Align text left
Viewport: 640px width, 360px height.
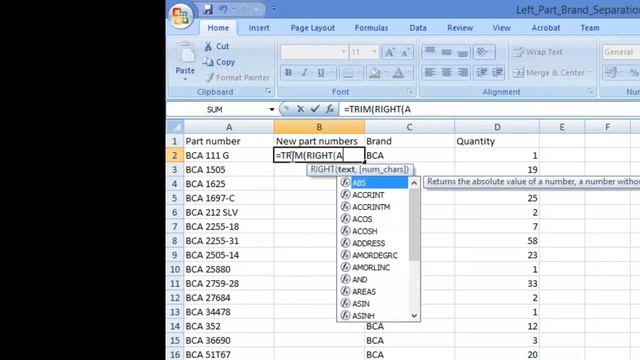point(430,73)
